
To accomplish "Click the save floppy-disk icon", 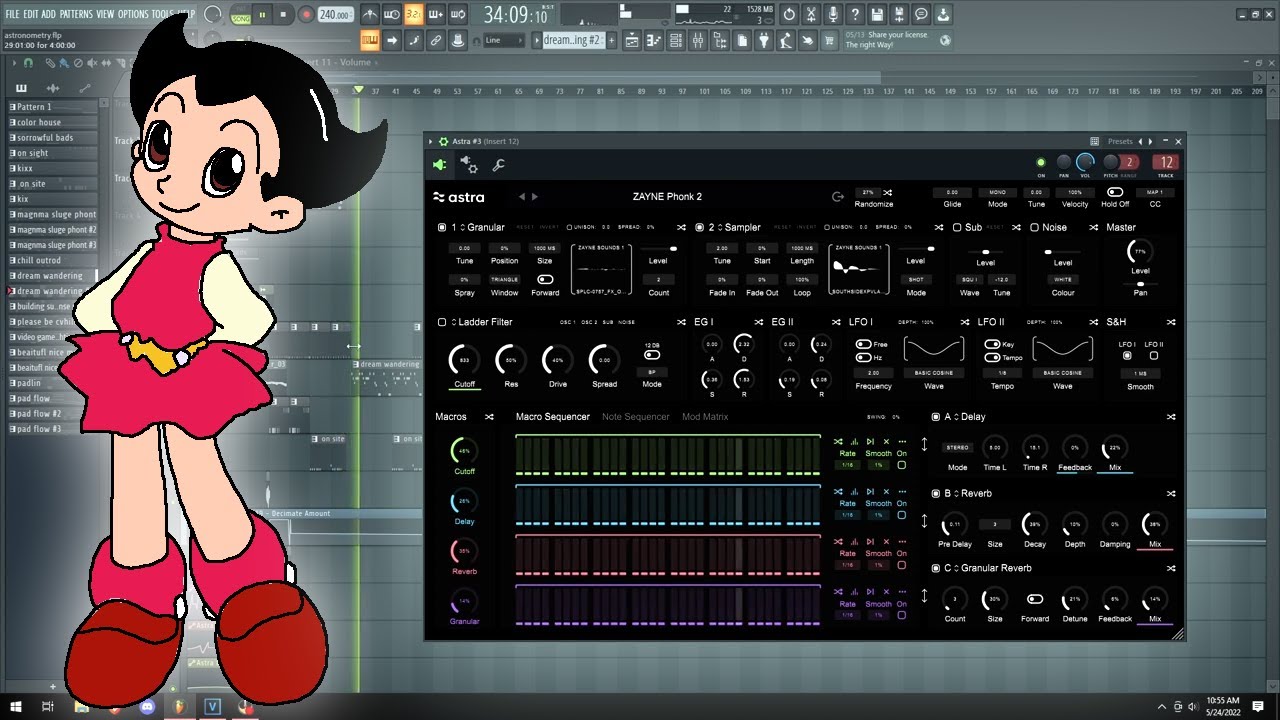I will [877, 15].
